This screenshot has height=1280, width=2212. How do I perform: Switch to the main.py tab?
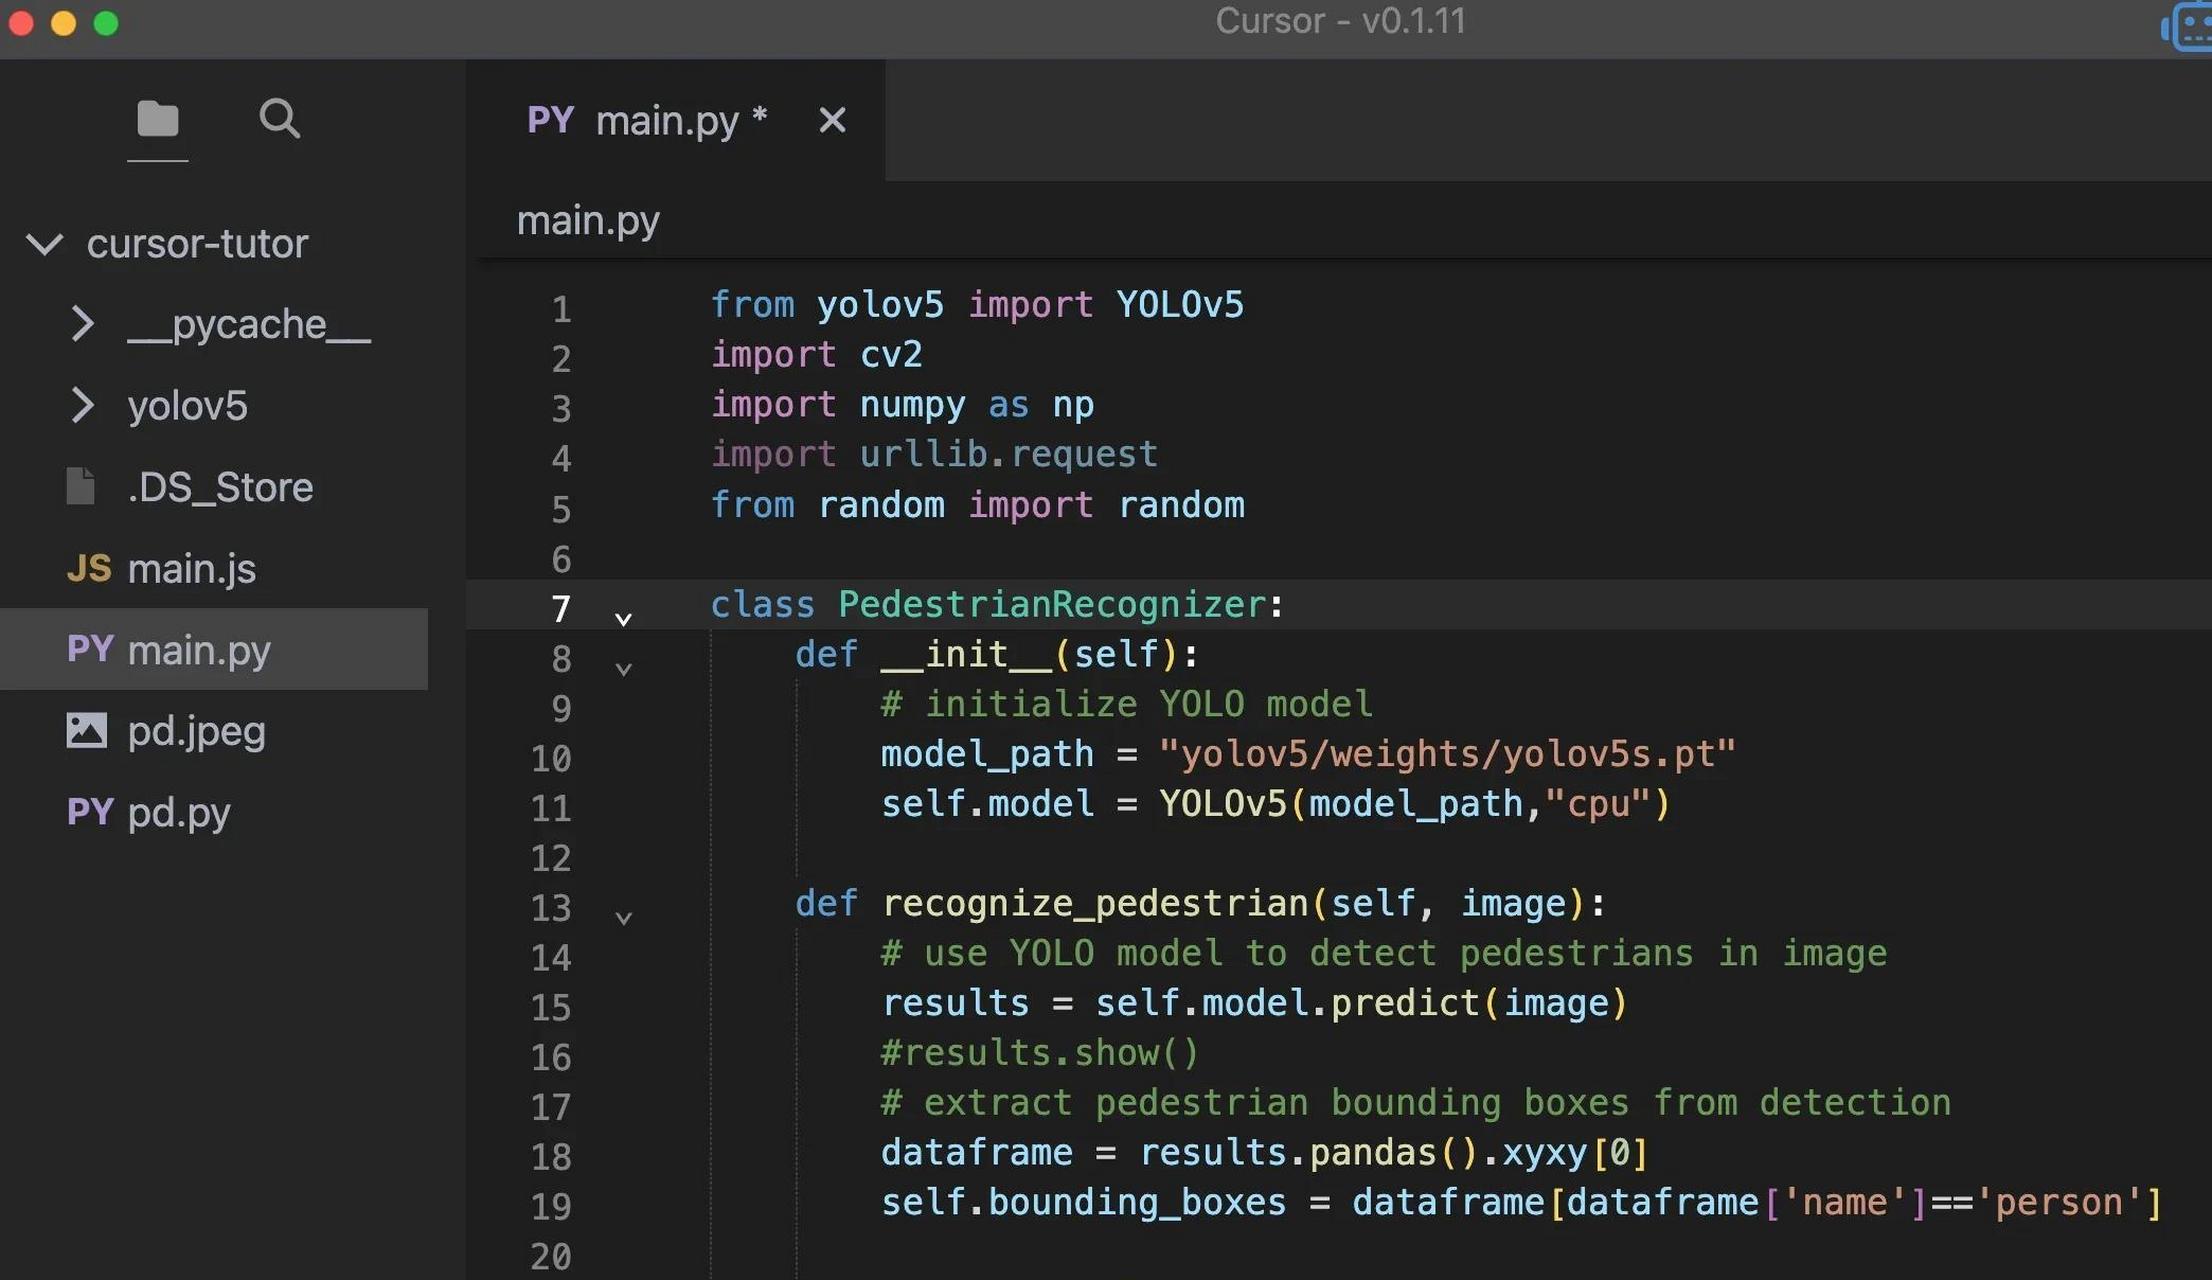(x=675, y=121)
